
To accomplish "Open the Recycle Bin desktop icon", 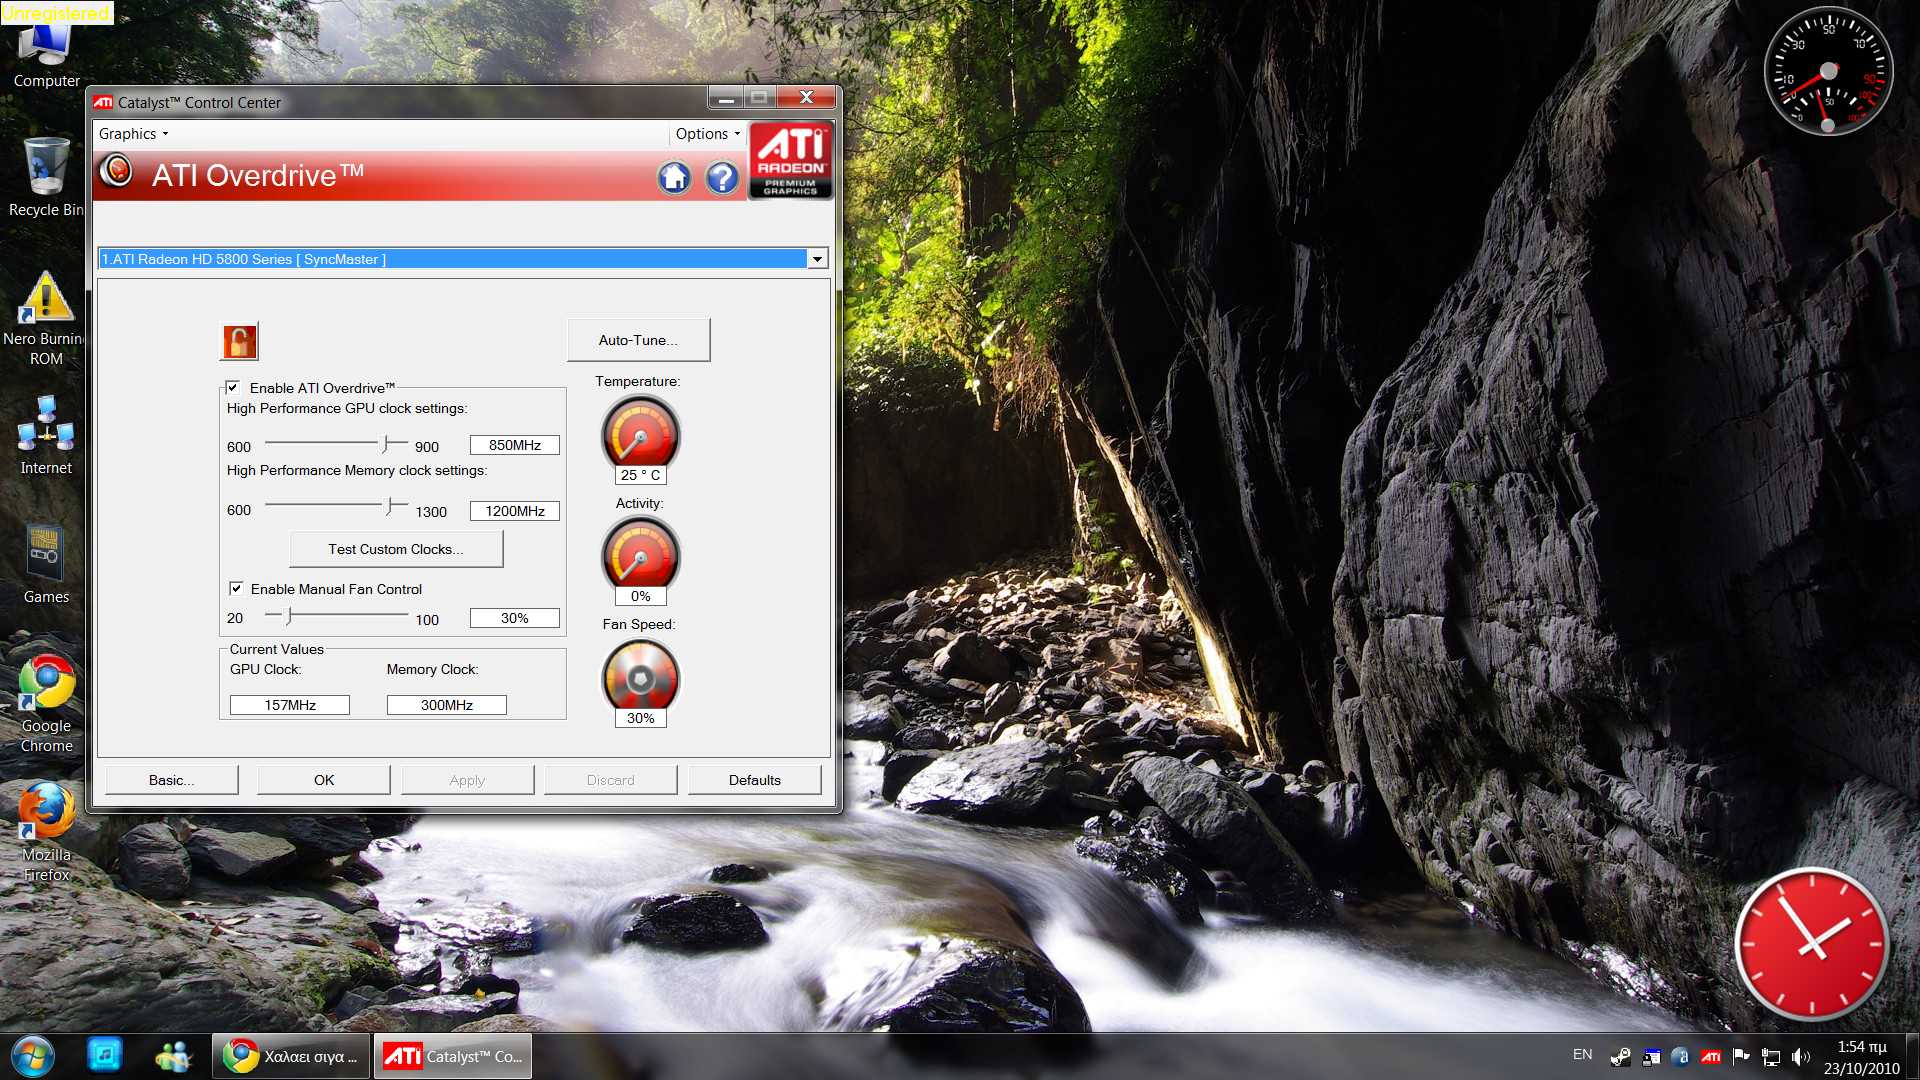I will pos(46,177).
